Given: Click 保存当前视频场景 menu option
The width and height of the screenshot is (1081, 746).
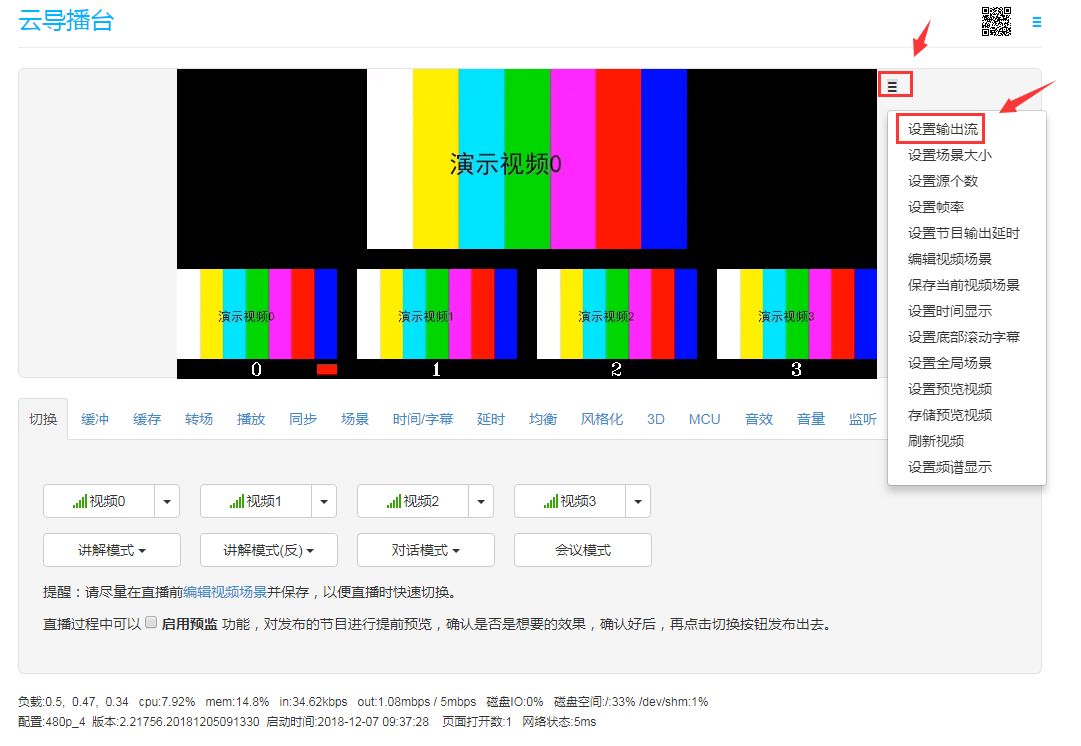Looking at the screenshot, I should click(963, 285).
